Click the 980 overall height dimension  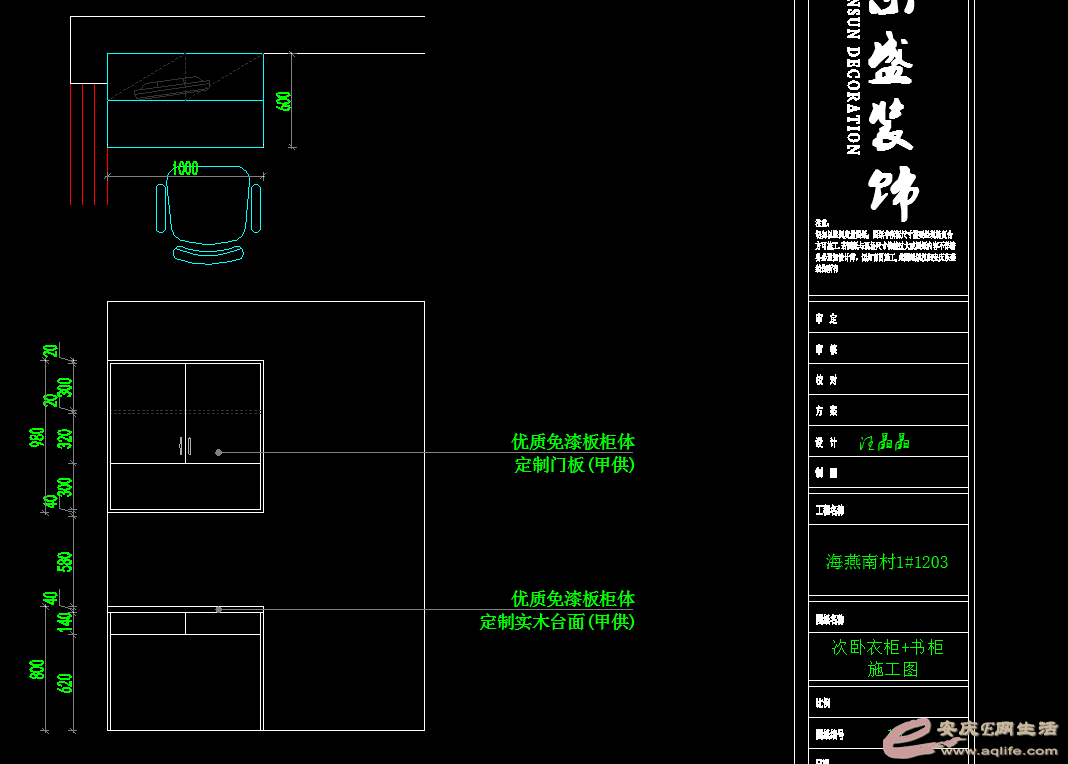point(38,438)
